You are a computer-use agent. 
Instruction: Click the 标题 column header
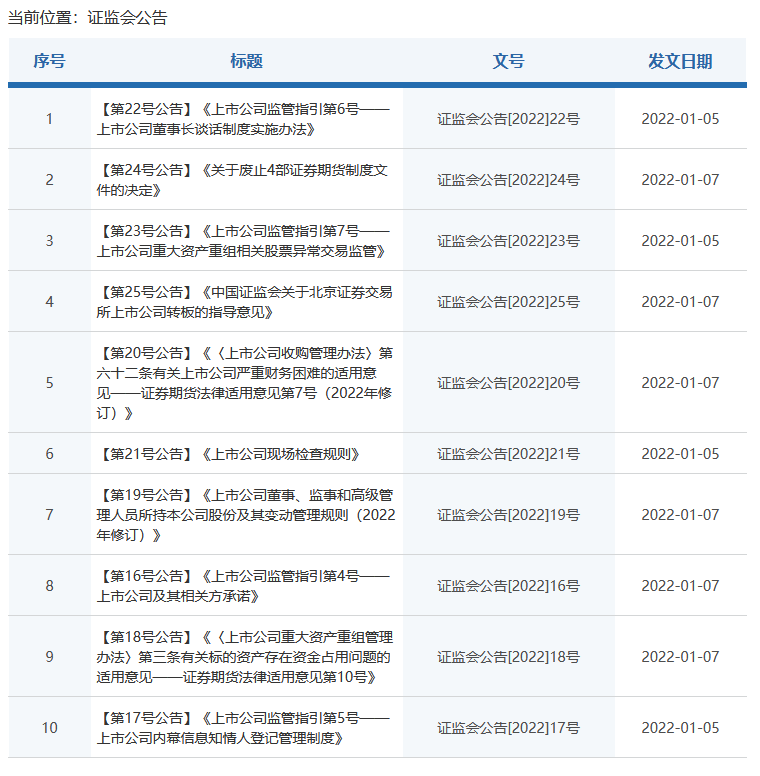click(x=246, y=61)
